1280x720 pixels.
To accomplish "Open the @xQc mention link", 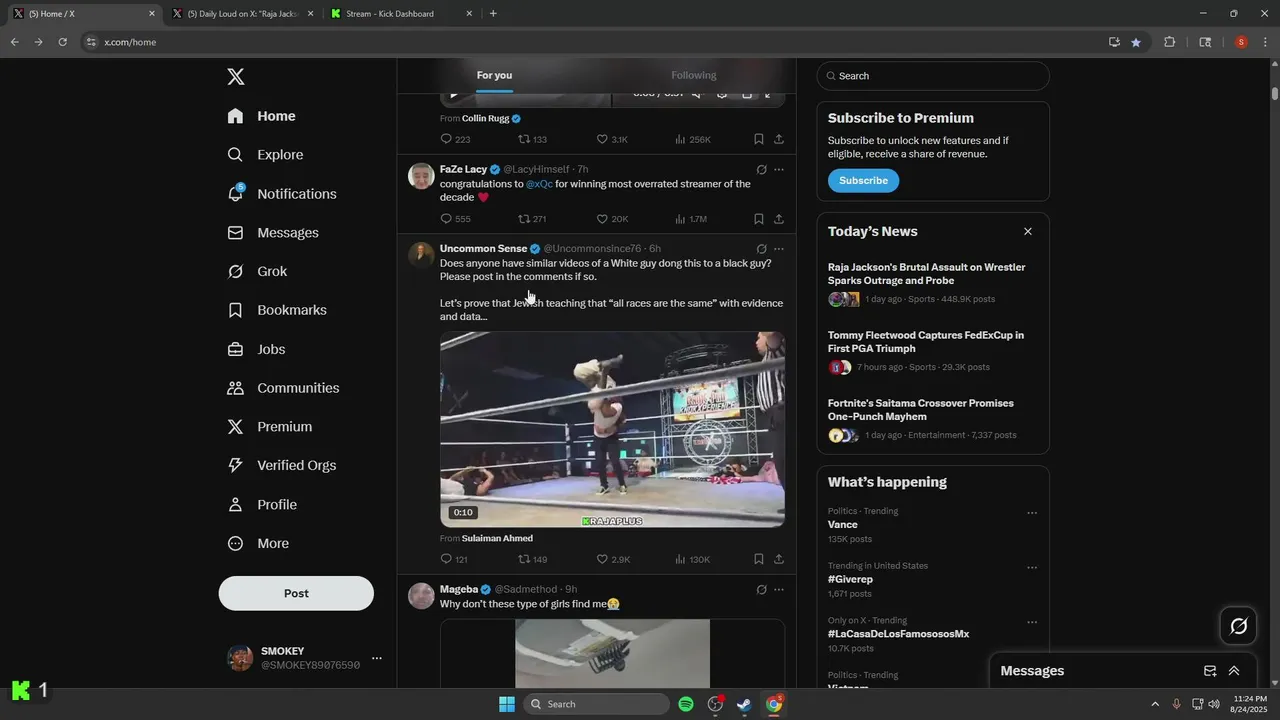I will 539,184.
